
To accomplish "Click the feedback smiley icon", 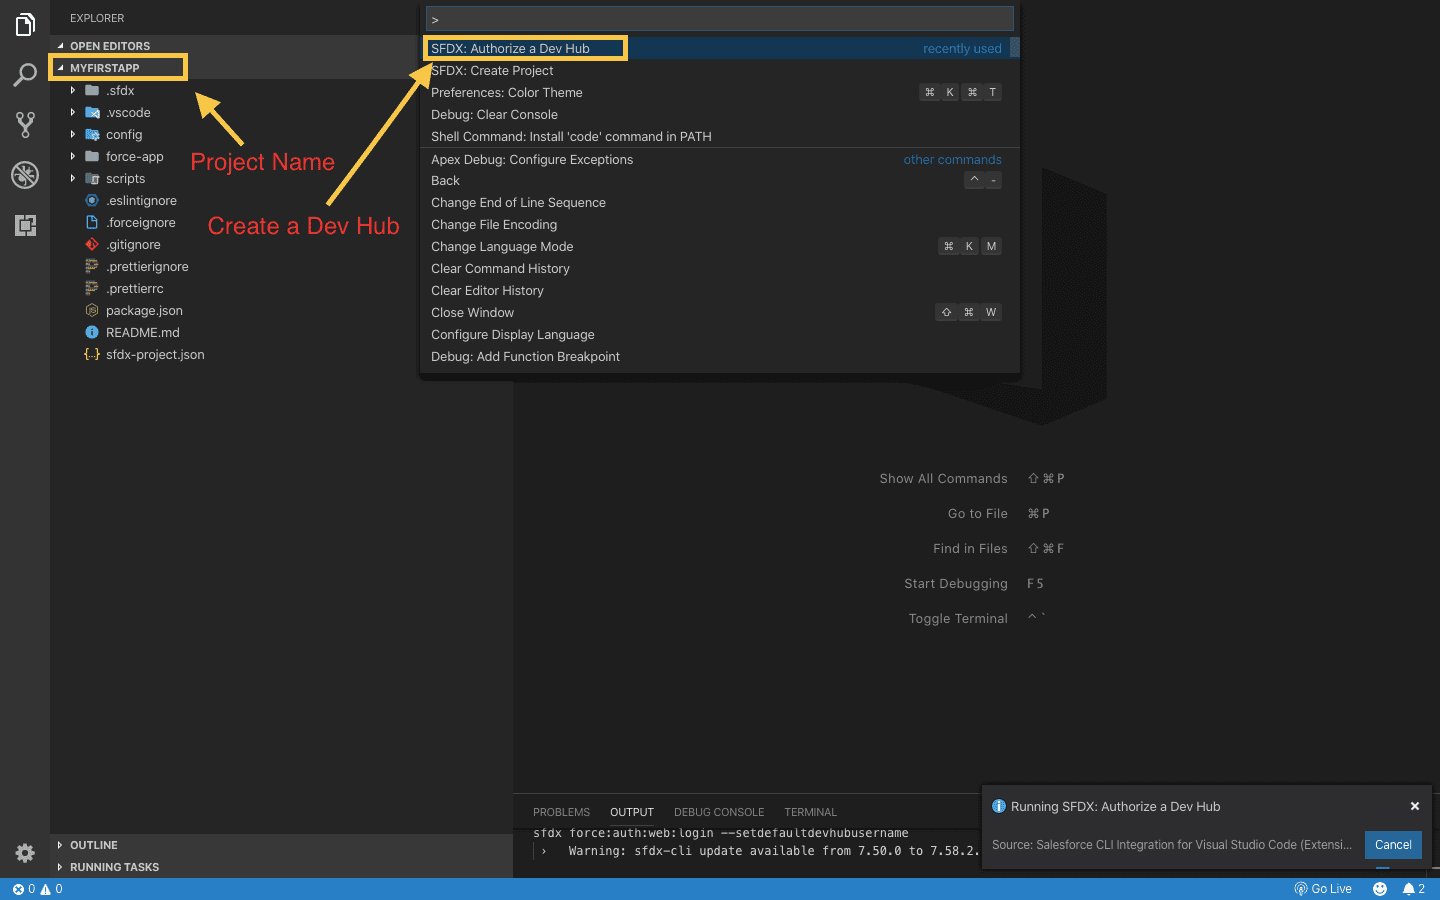I will point(1380,889).
